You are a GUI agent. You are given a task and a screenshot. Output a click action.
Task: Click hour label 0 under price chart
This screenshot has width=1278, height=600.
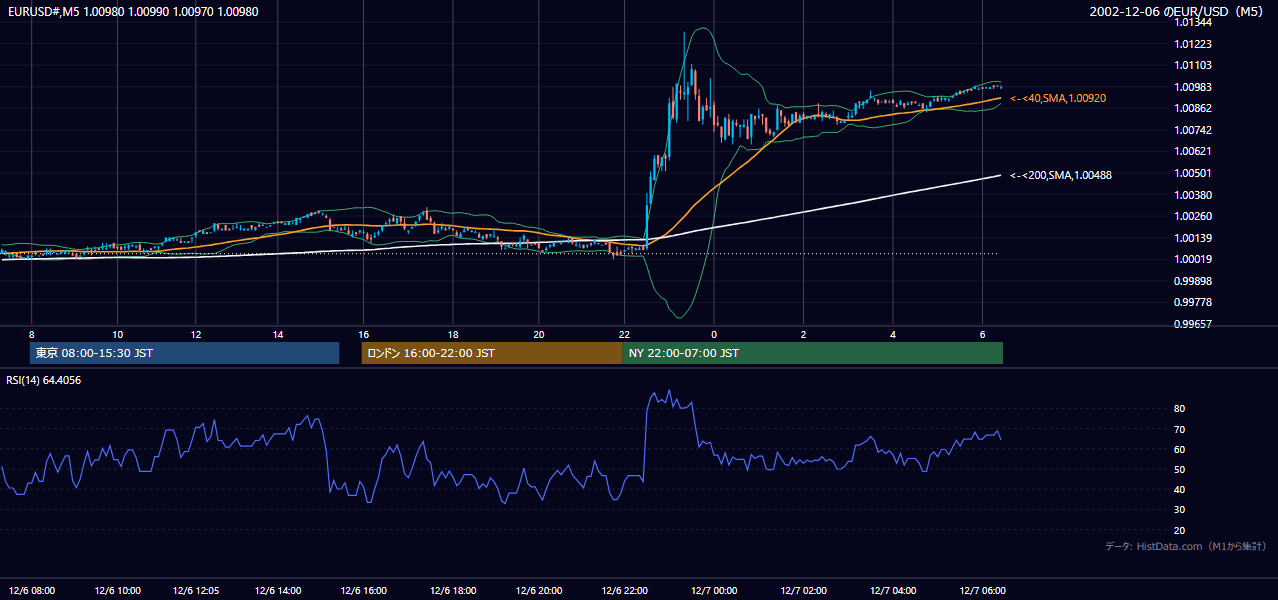pyautogui.click(x=714, y=334)
